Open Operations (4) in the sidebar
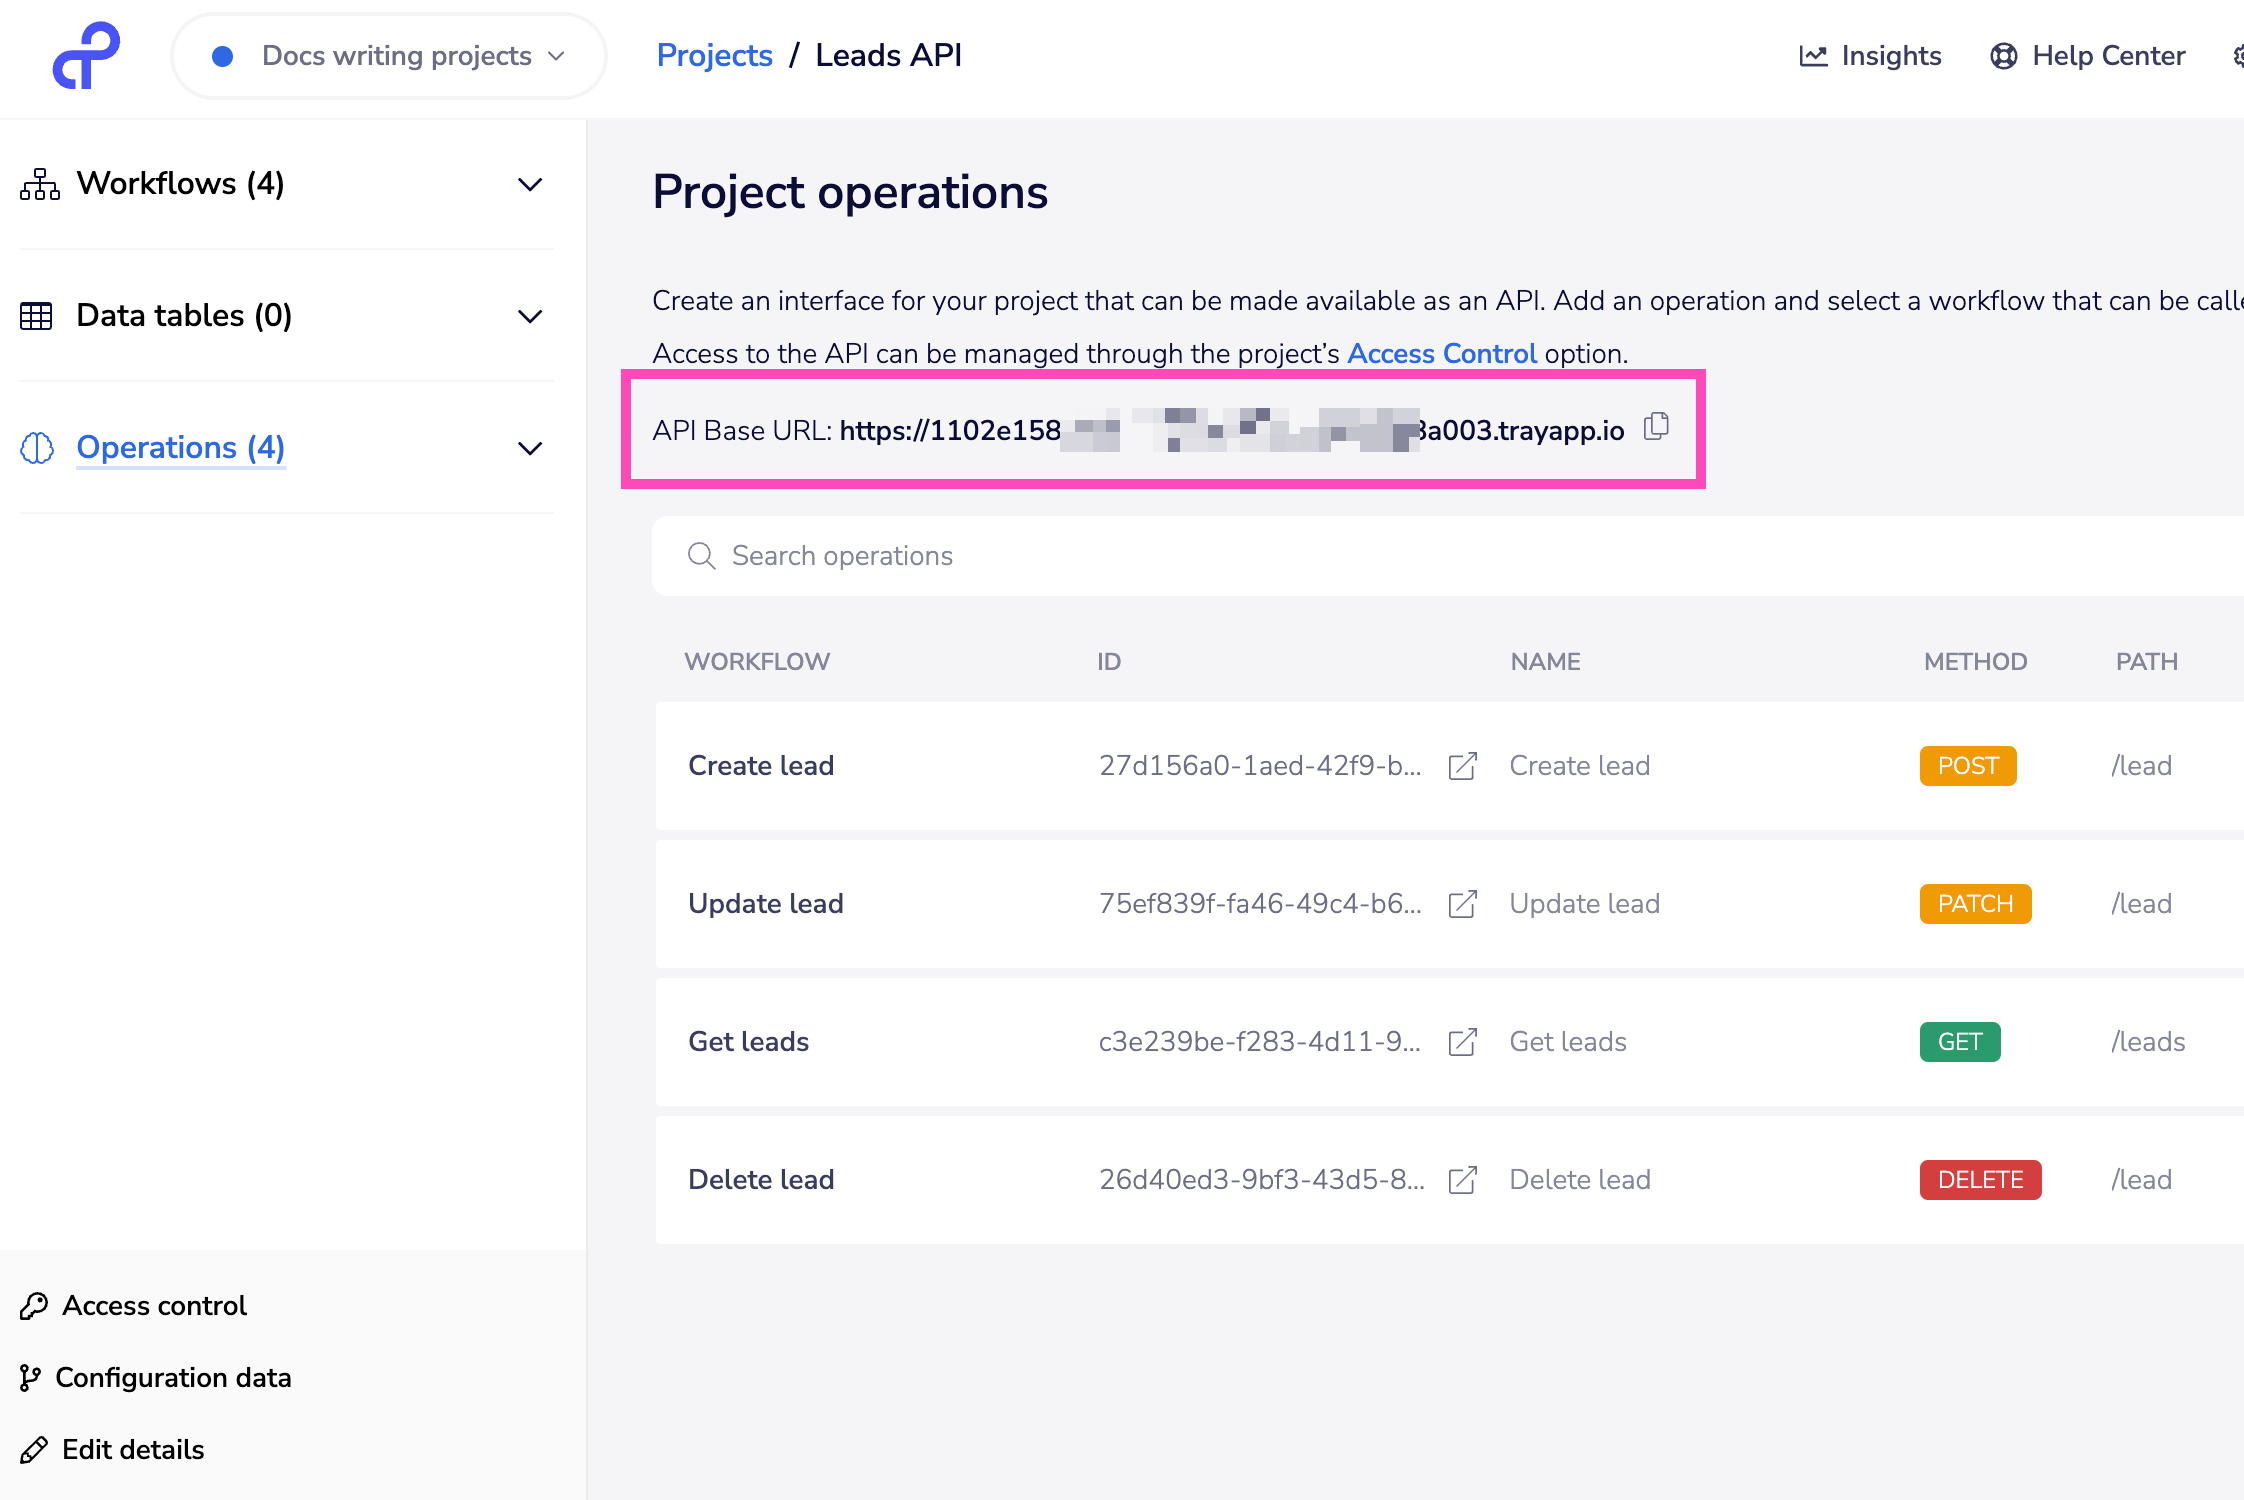The image size is (2244, 1500). 180,448
